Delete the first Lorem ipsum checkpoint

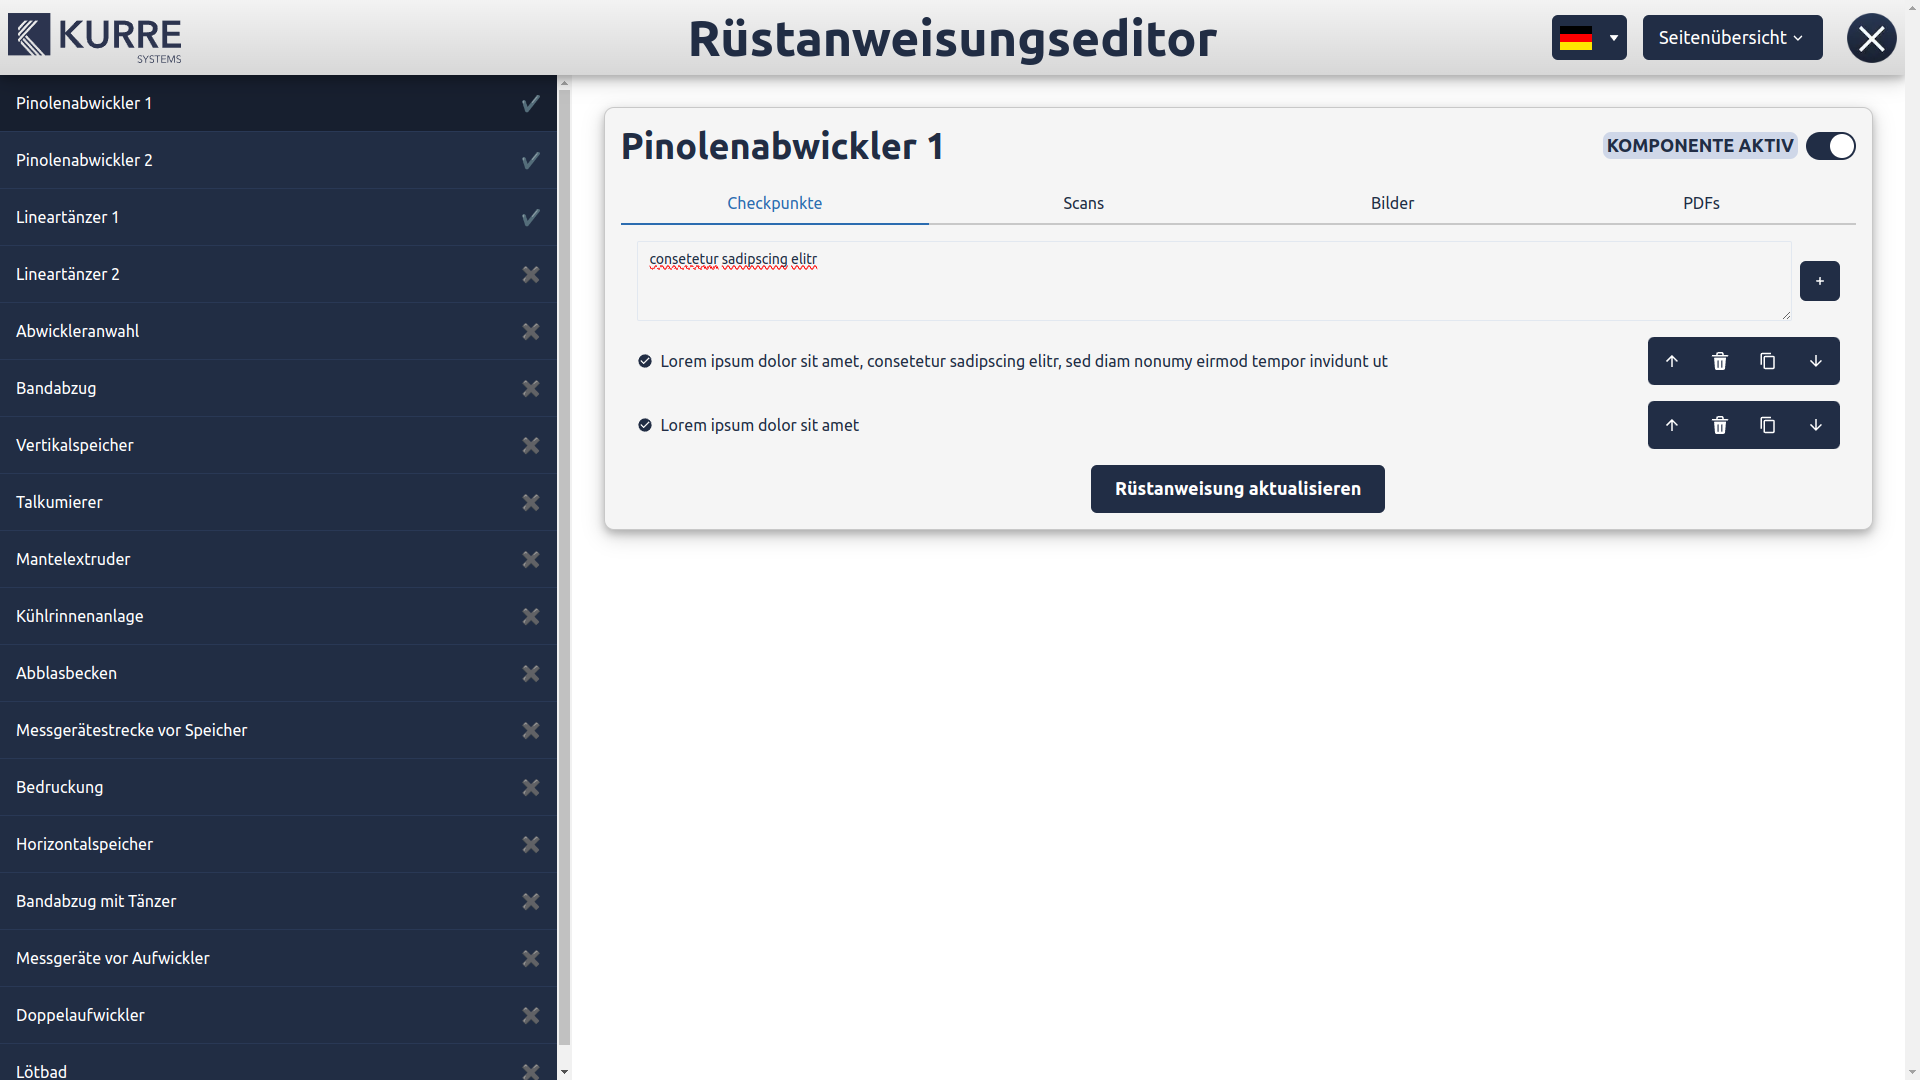[1720, 361]
